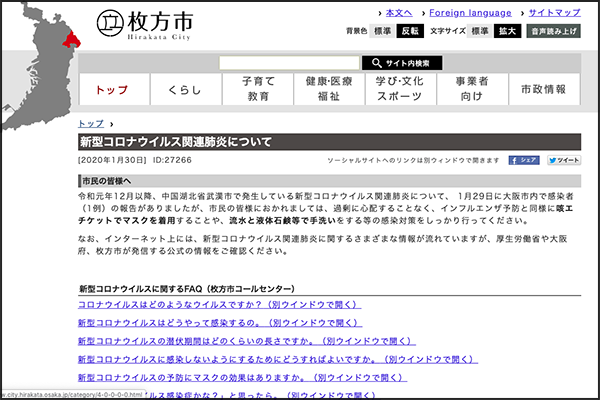Enlarge text with 拡大 button

pyautogui.click(x=508, y=31)
